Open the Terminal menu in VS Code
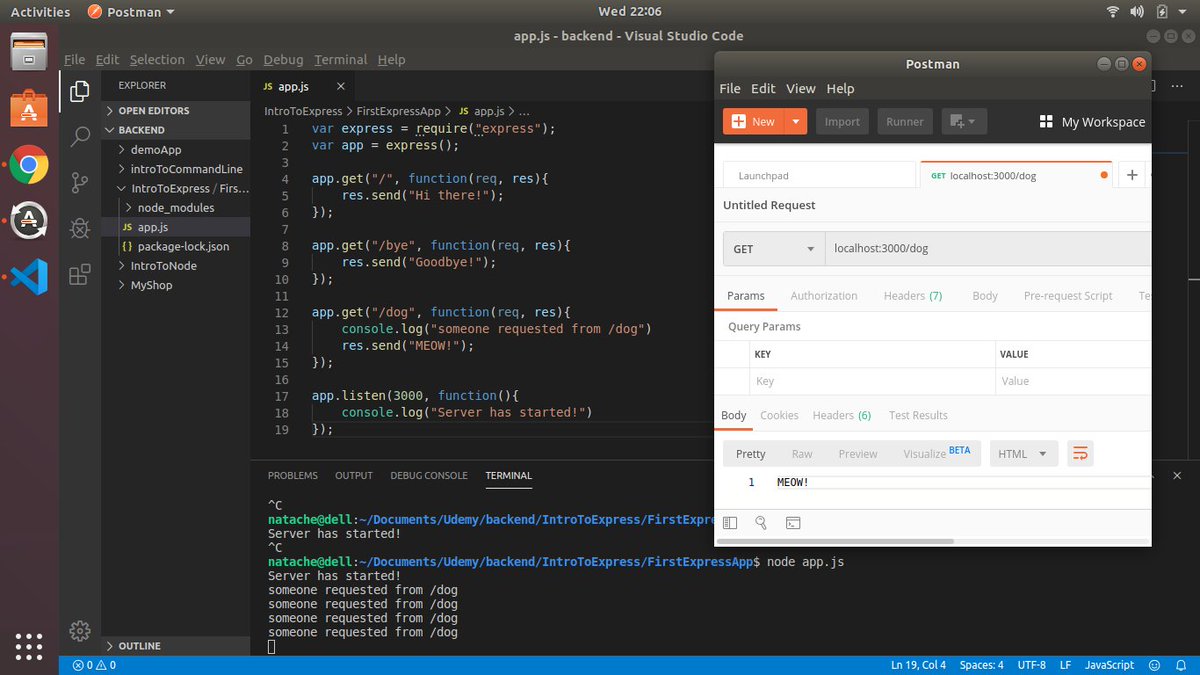The width and height of the screenshot is (1200, 675). (340, 60)
